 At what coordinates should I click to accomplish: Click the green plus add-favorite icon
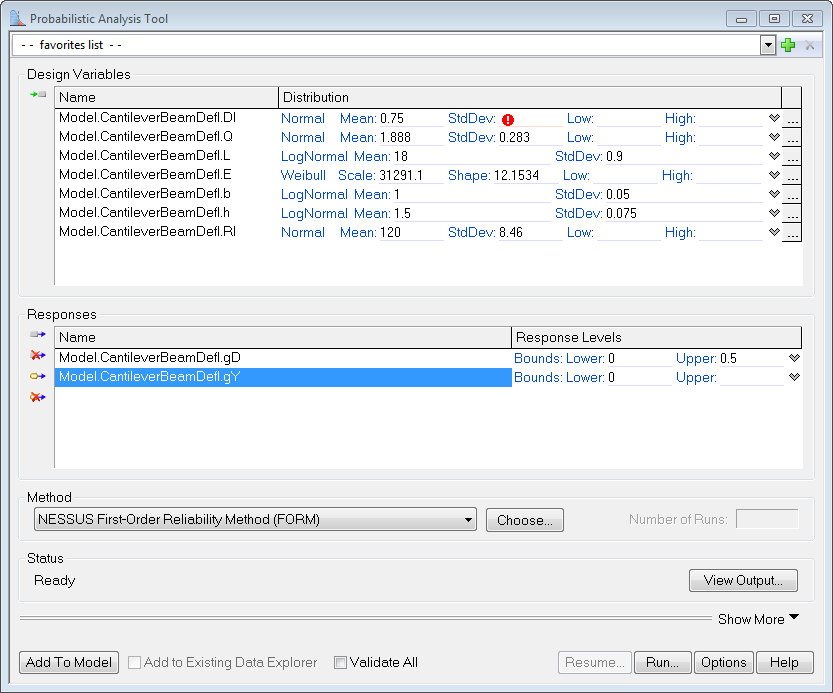coord(788,45)
